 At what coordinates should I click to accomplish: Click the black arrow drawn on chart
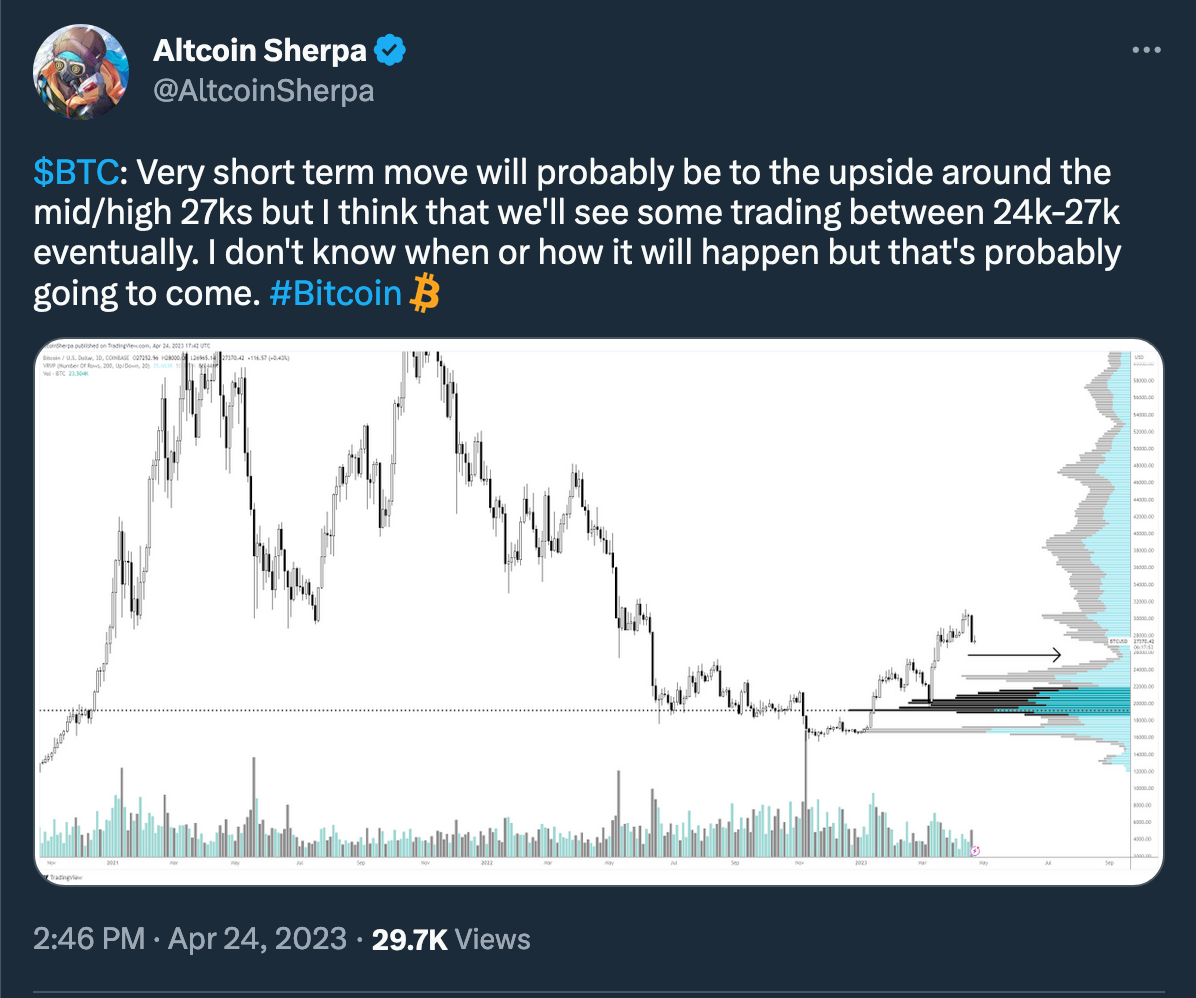pos(1014,655)
